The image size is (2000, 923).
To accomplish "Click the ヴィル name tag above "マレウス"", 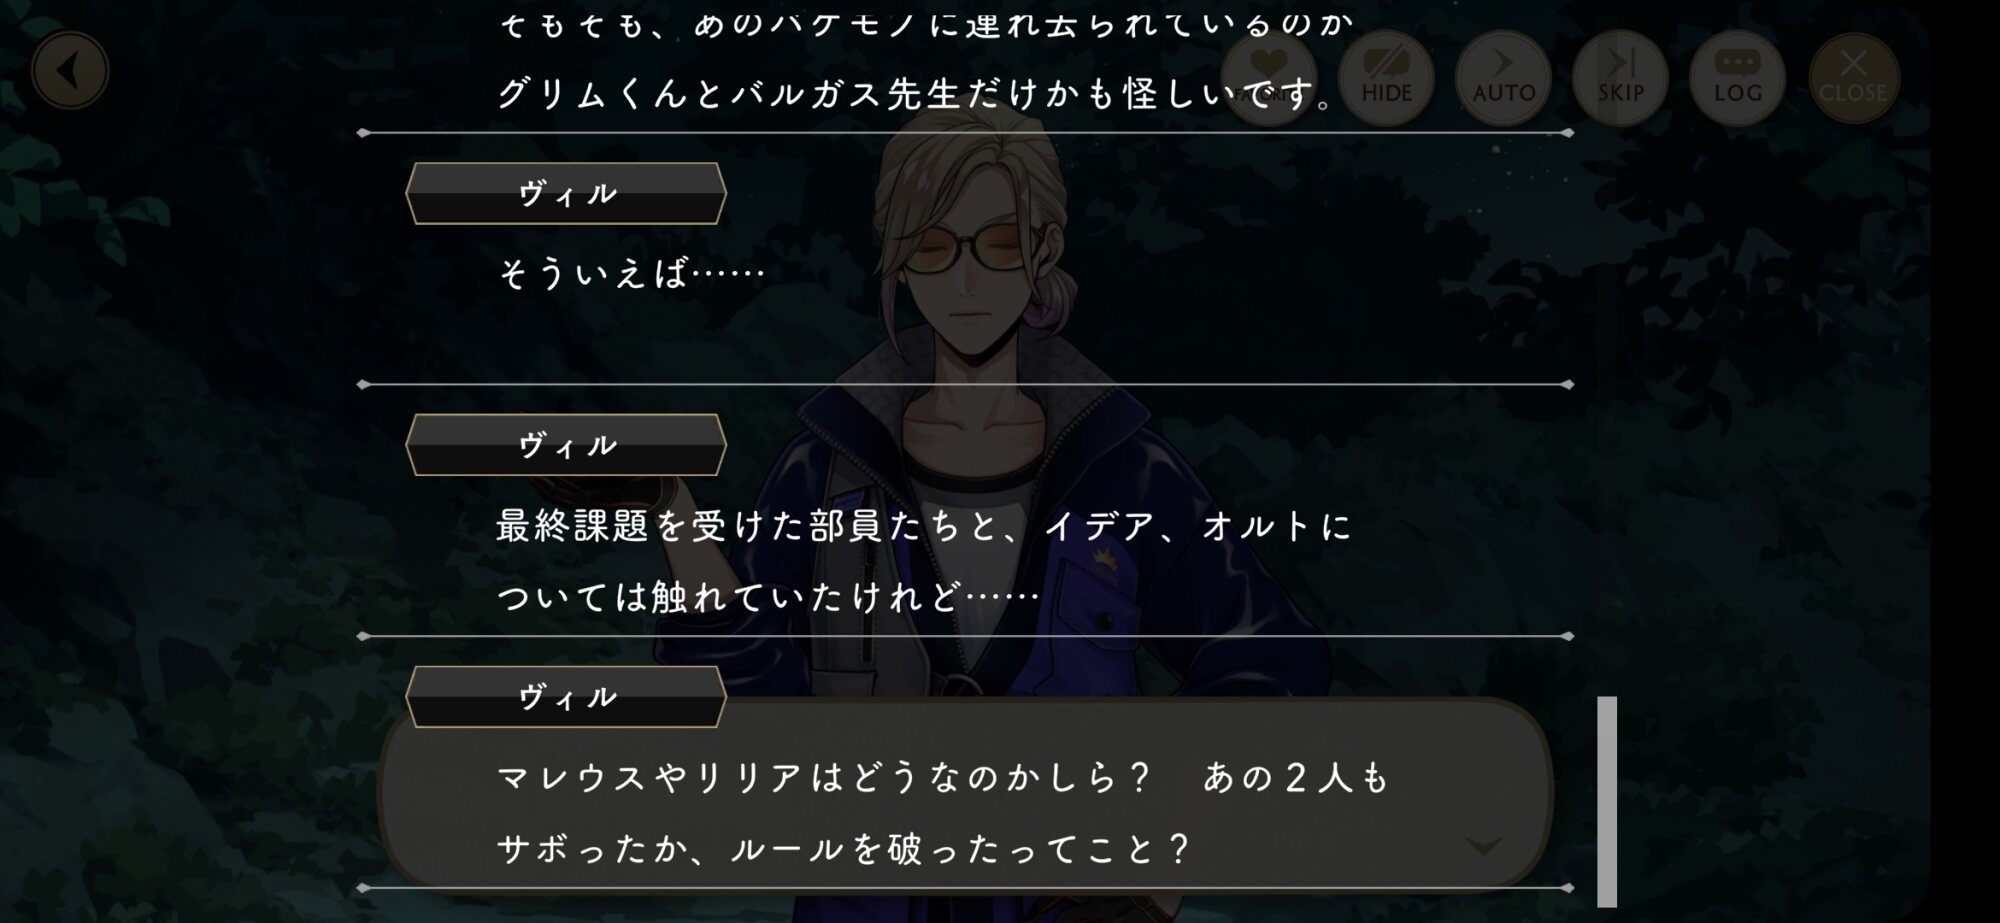I will [x=566, y=697].
